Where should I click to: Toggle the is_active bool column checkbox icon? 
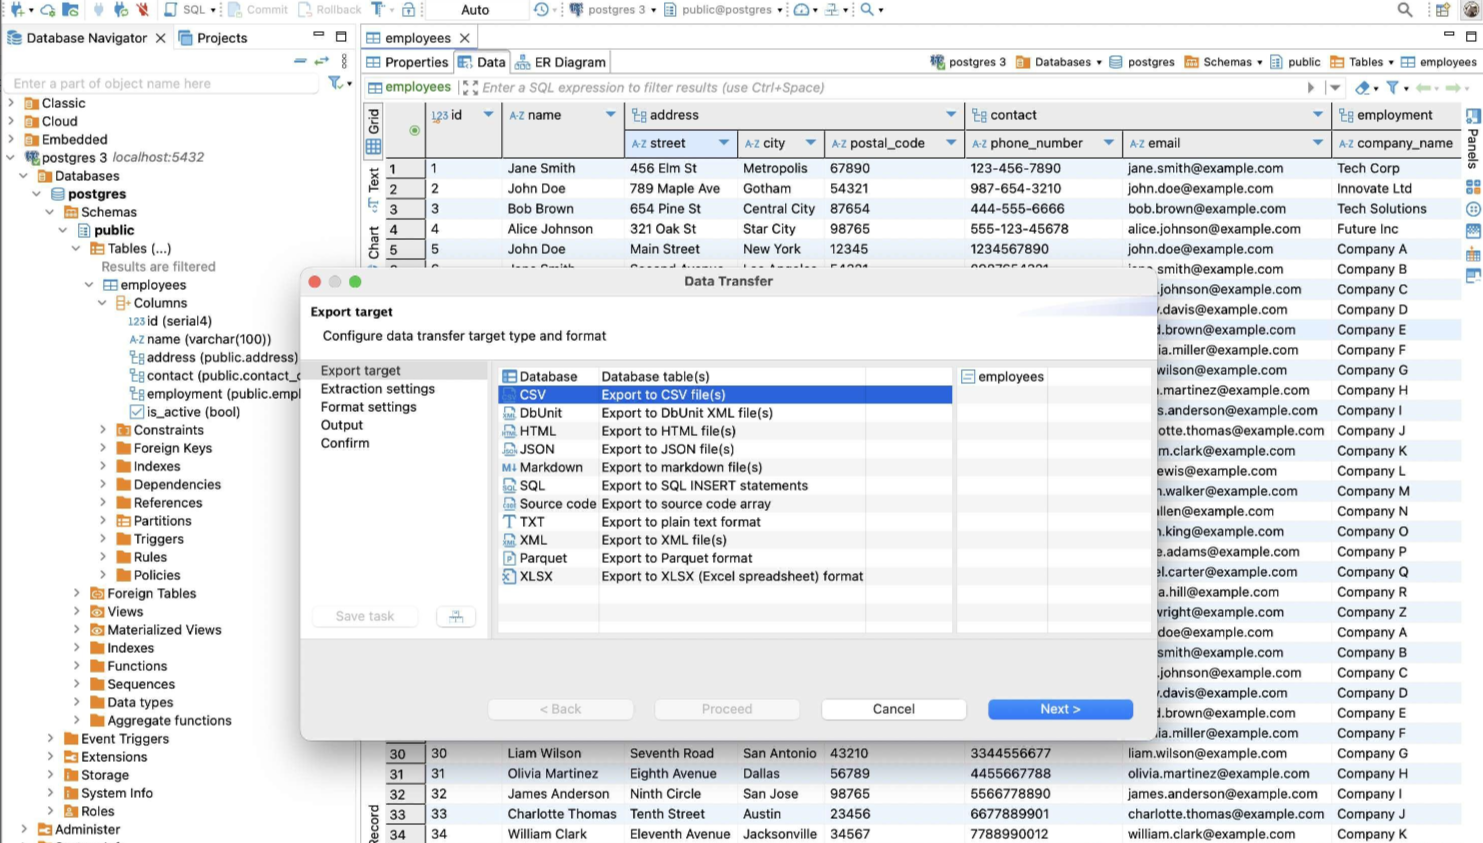tap(137, 412)
